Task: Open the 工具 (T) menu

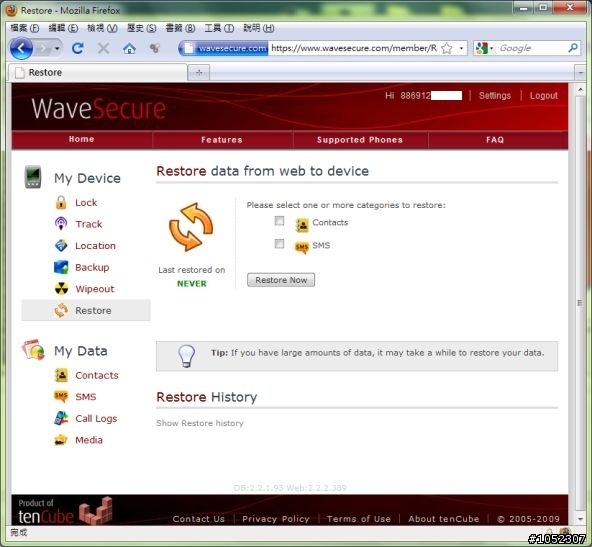Action: click(219, 28)
